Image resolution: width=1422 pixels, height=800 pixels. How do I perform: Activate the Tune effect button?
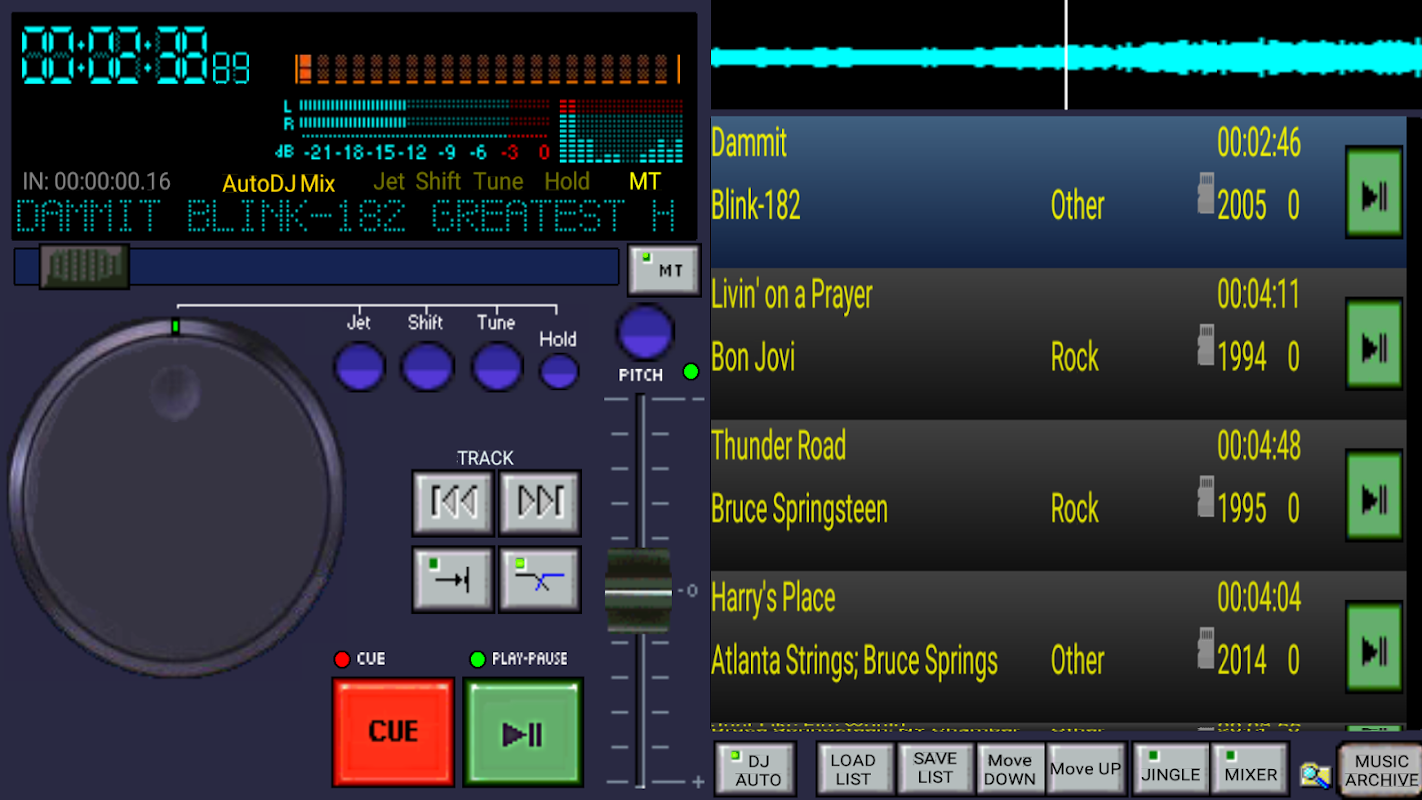tap(497, 366)
